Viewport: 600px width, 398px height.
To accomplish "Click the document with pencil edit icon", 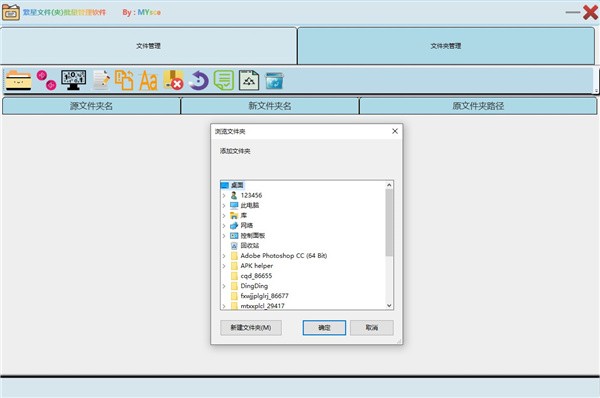I will [101, 80].
